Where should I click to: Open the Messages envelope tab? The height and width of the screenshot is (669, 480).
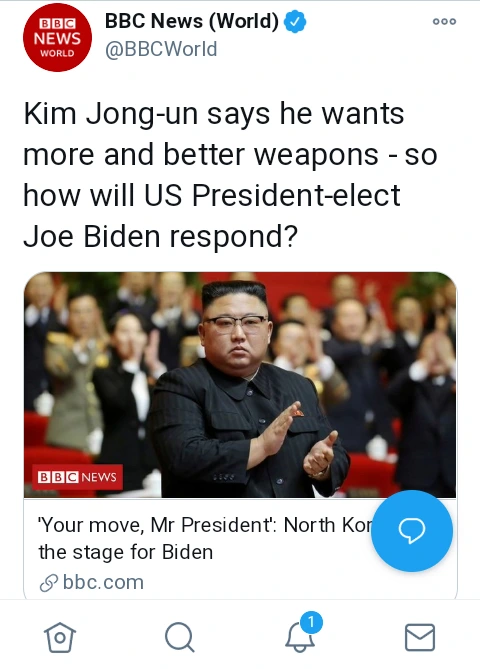(x=420, y=637)
